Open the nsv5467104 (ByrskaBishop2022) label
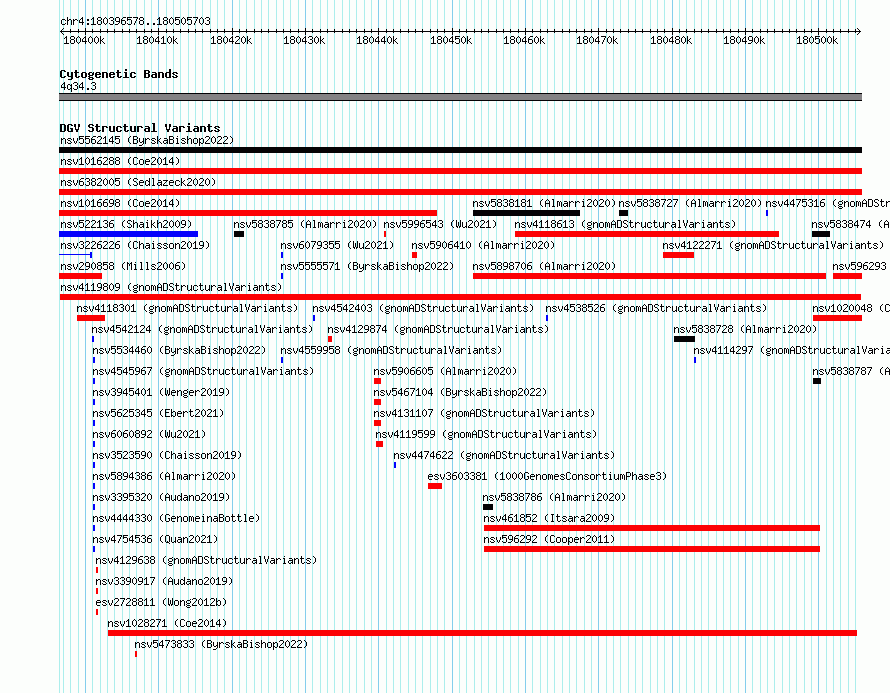The image size is (890, 693). click(x=460, y=392)
